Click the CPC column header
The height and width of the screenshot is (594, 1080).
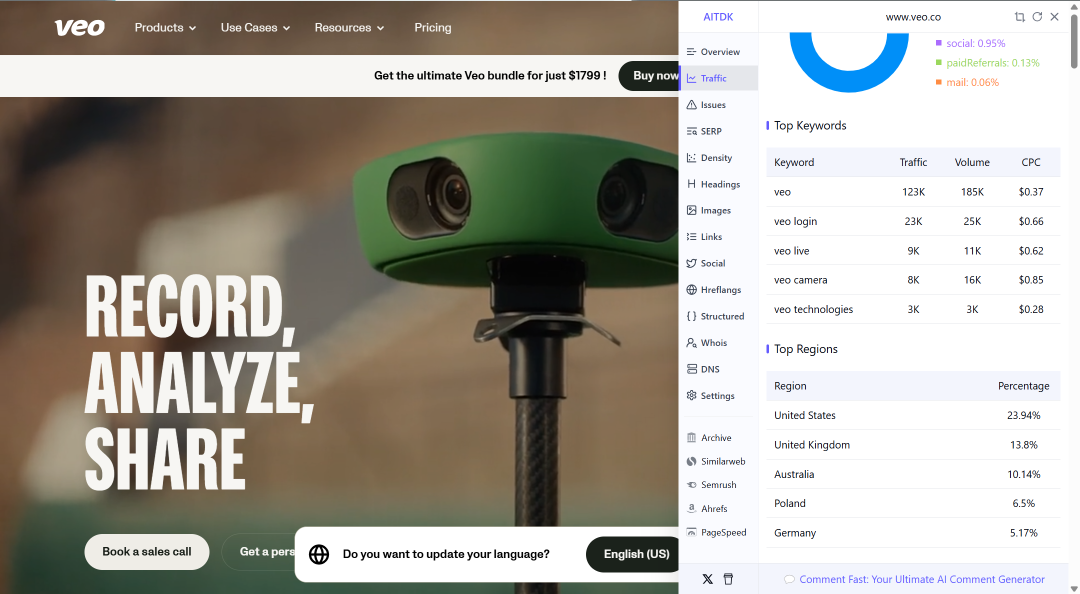[1030, 163]
